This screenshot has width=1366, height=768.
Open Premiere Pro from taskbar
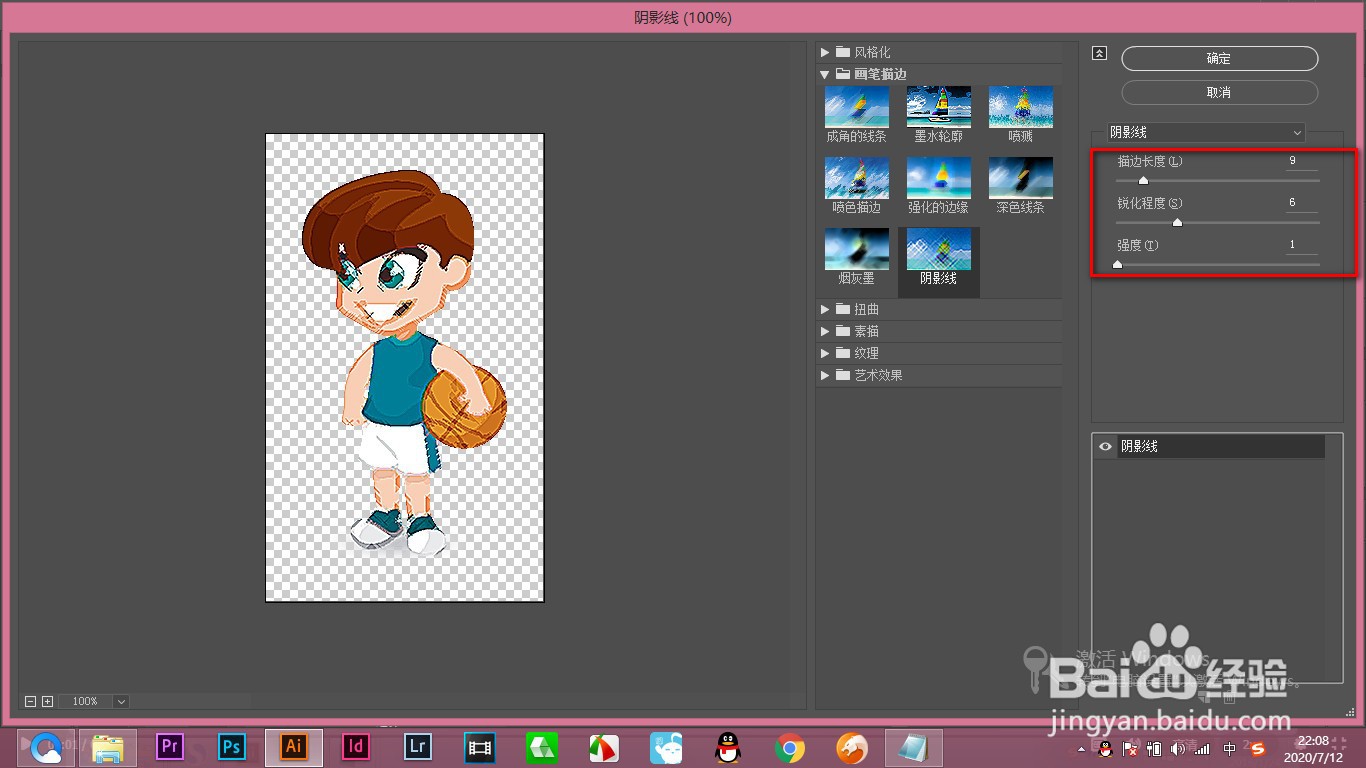[x=170, y=747]
